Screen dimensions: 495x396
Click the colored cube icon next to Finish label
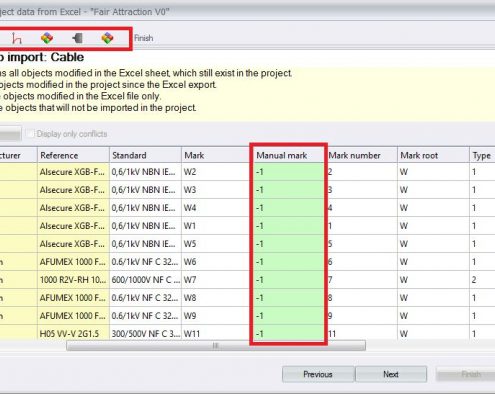[107, 38]
